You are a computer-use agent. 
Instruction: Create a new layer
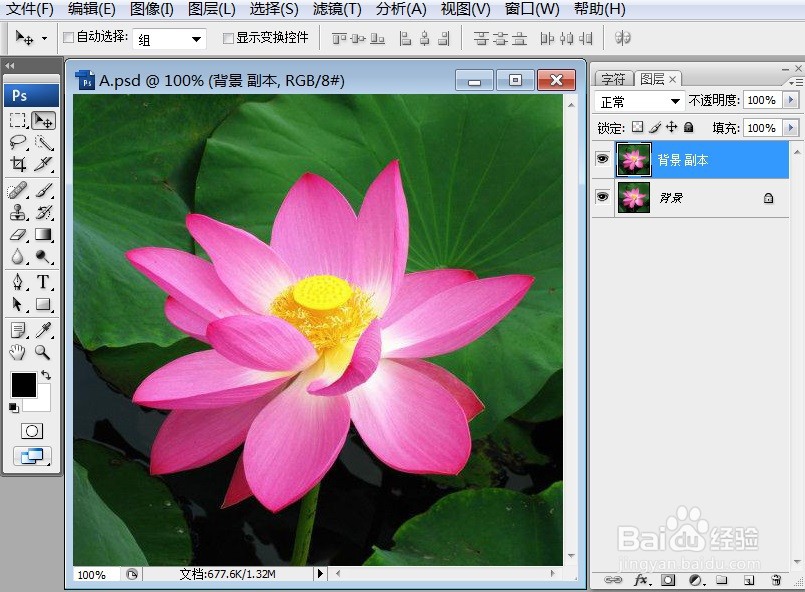click(x=749, y=580)
